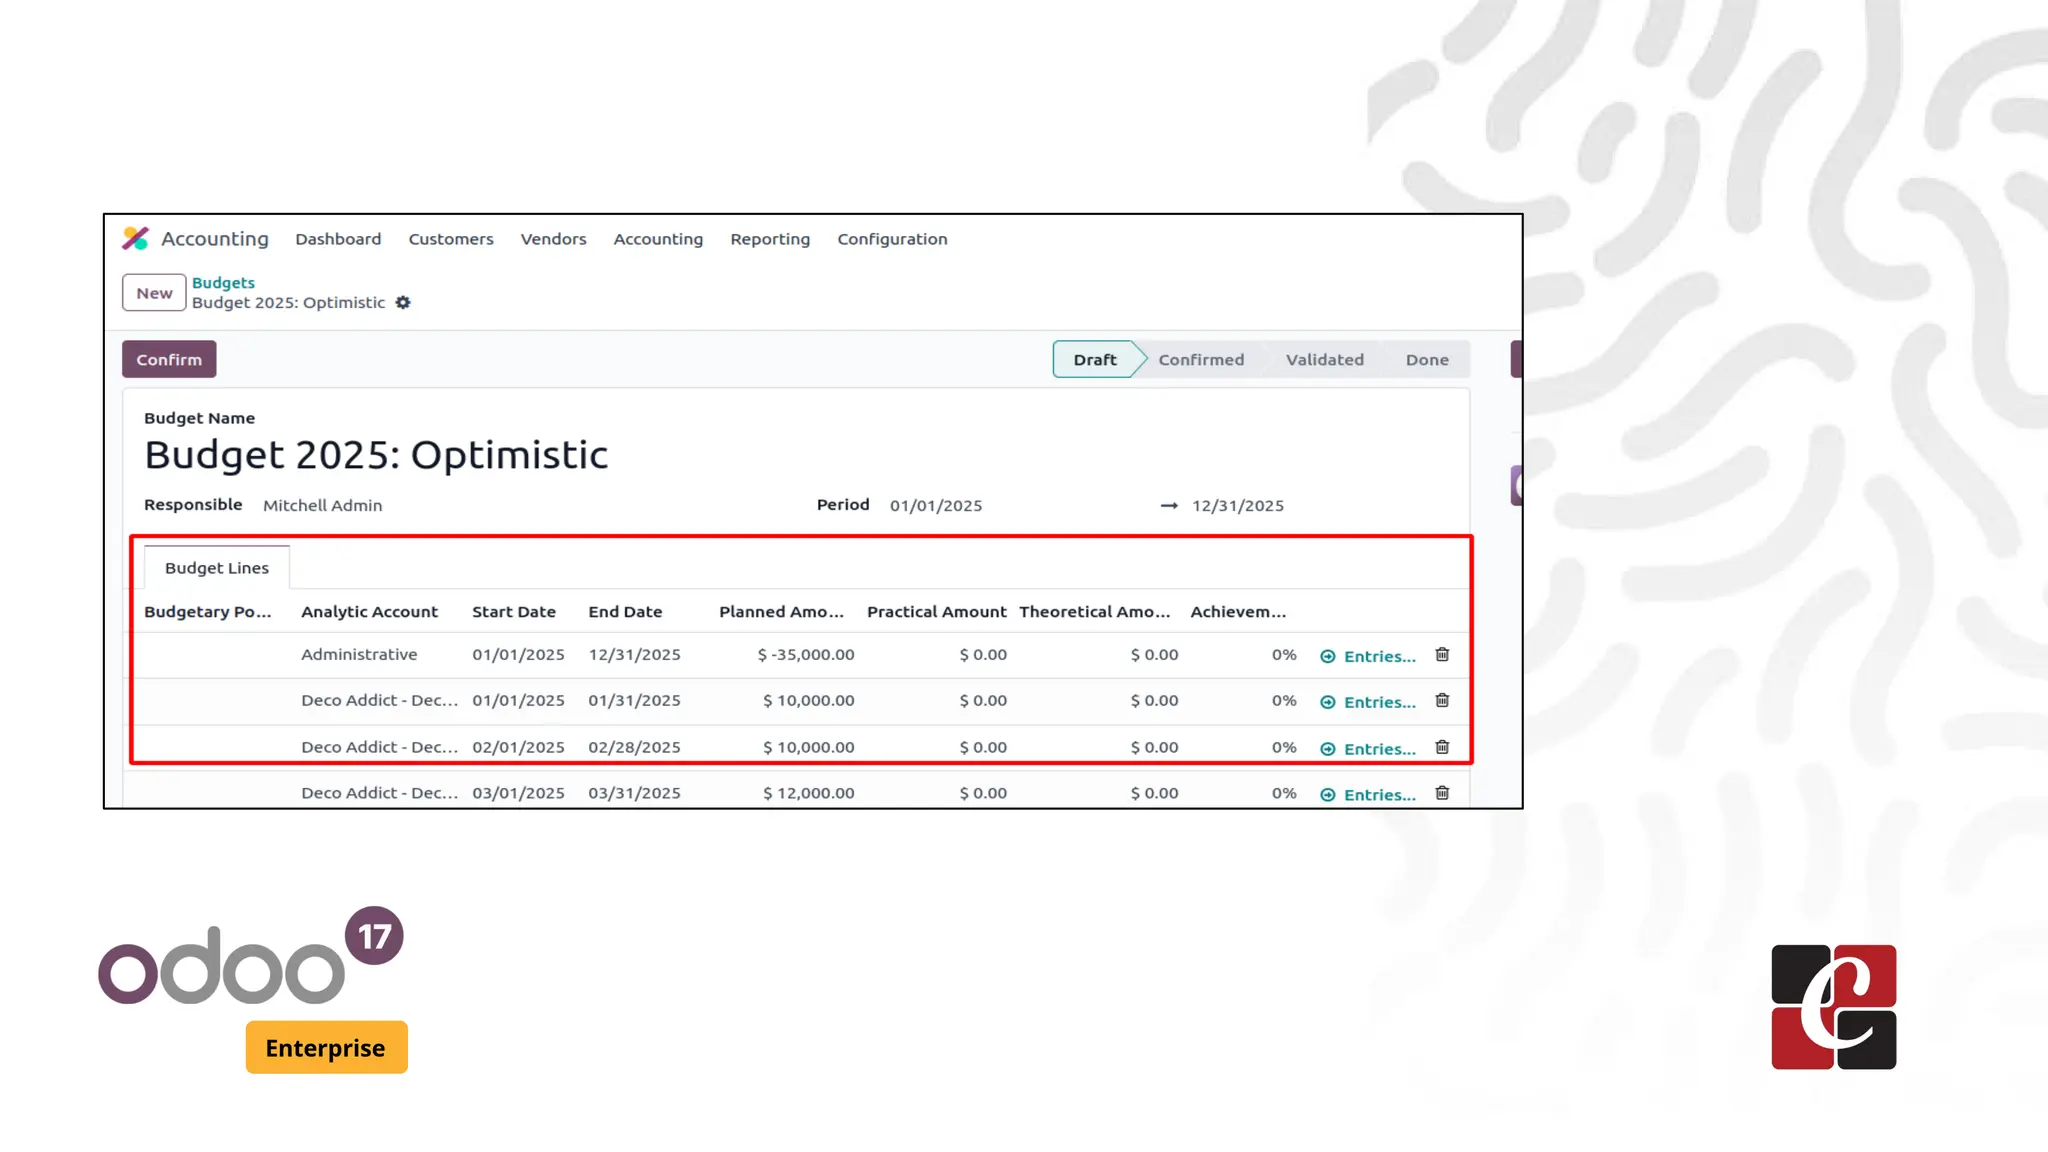
Task: Open Entries for the Administrative line
Action: [1368, 656]
